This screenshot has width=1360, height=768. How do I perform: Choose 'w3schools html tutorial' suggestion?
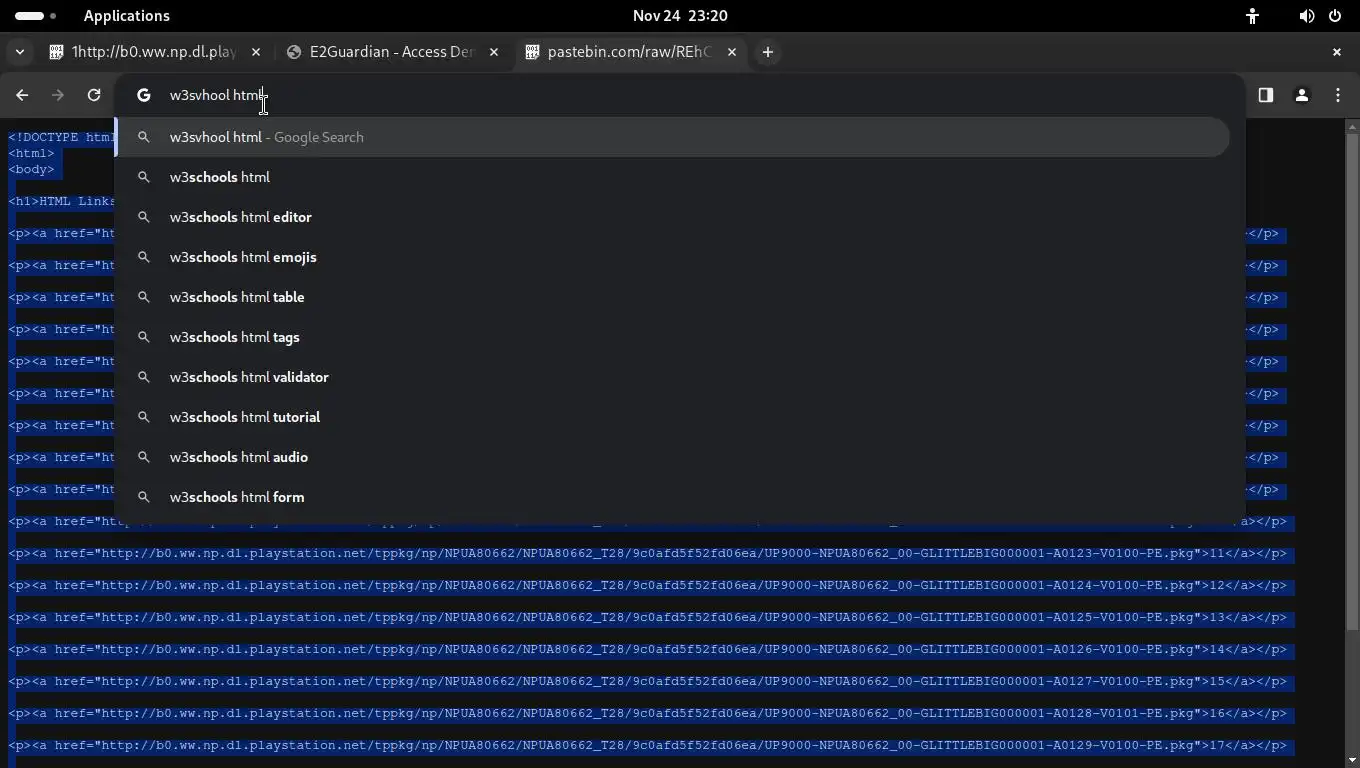pos(672,417)
